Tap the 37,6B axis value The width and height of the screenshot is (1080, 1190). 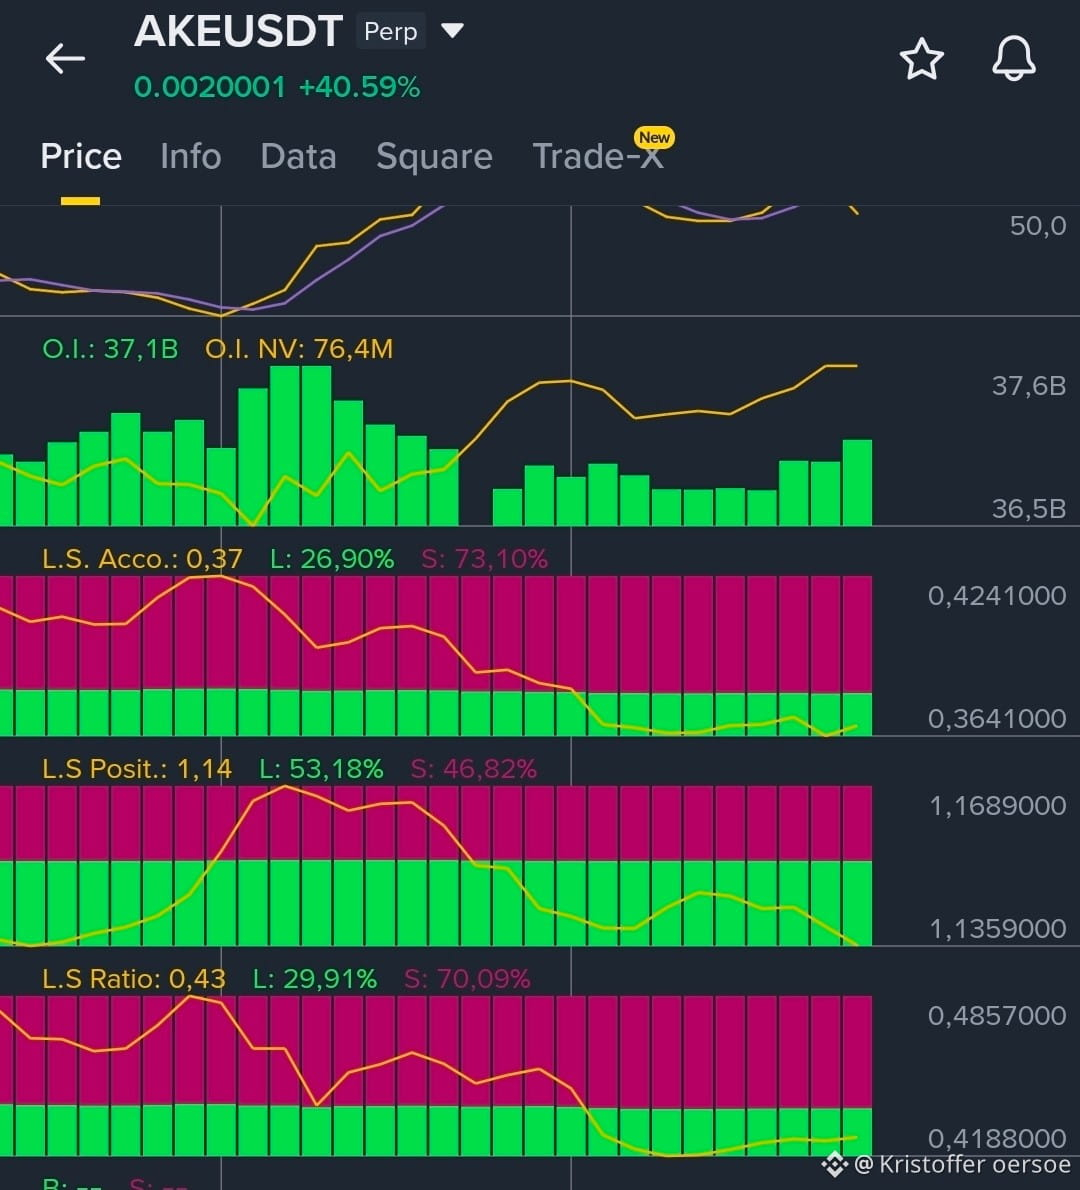tap(1029, 386)
